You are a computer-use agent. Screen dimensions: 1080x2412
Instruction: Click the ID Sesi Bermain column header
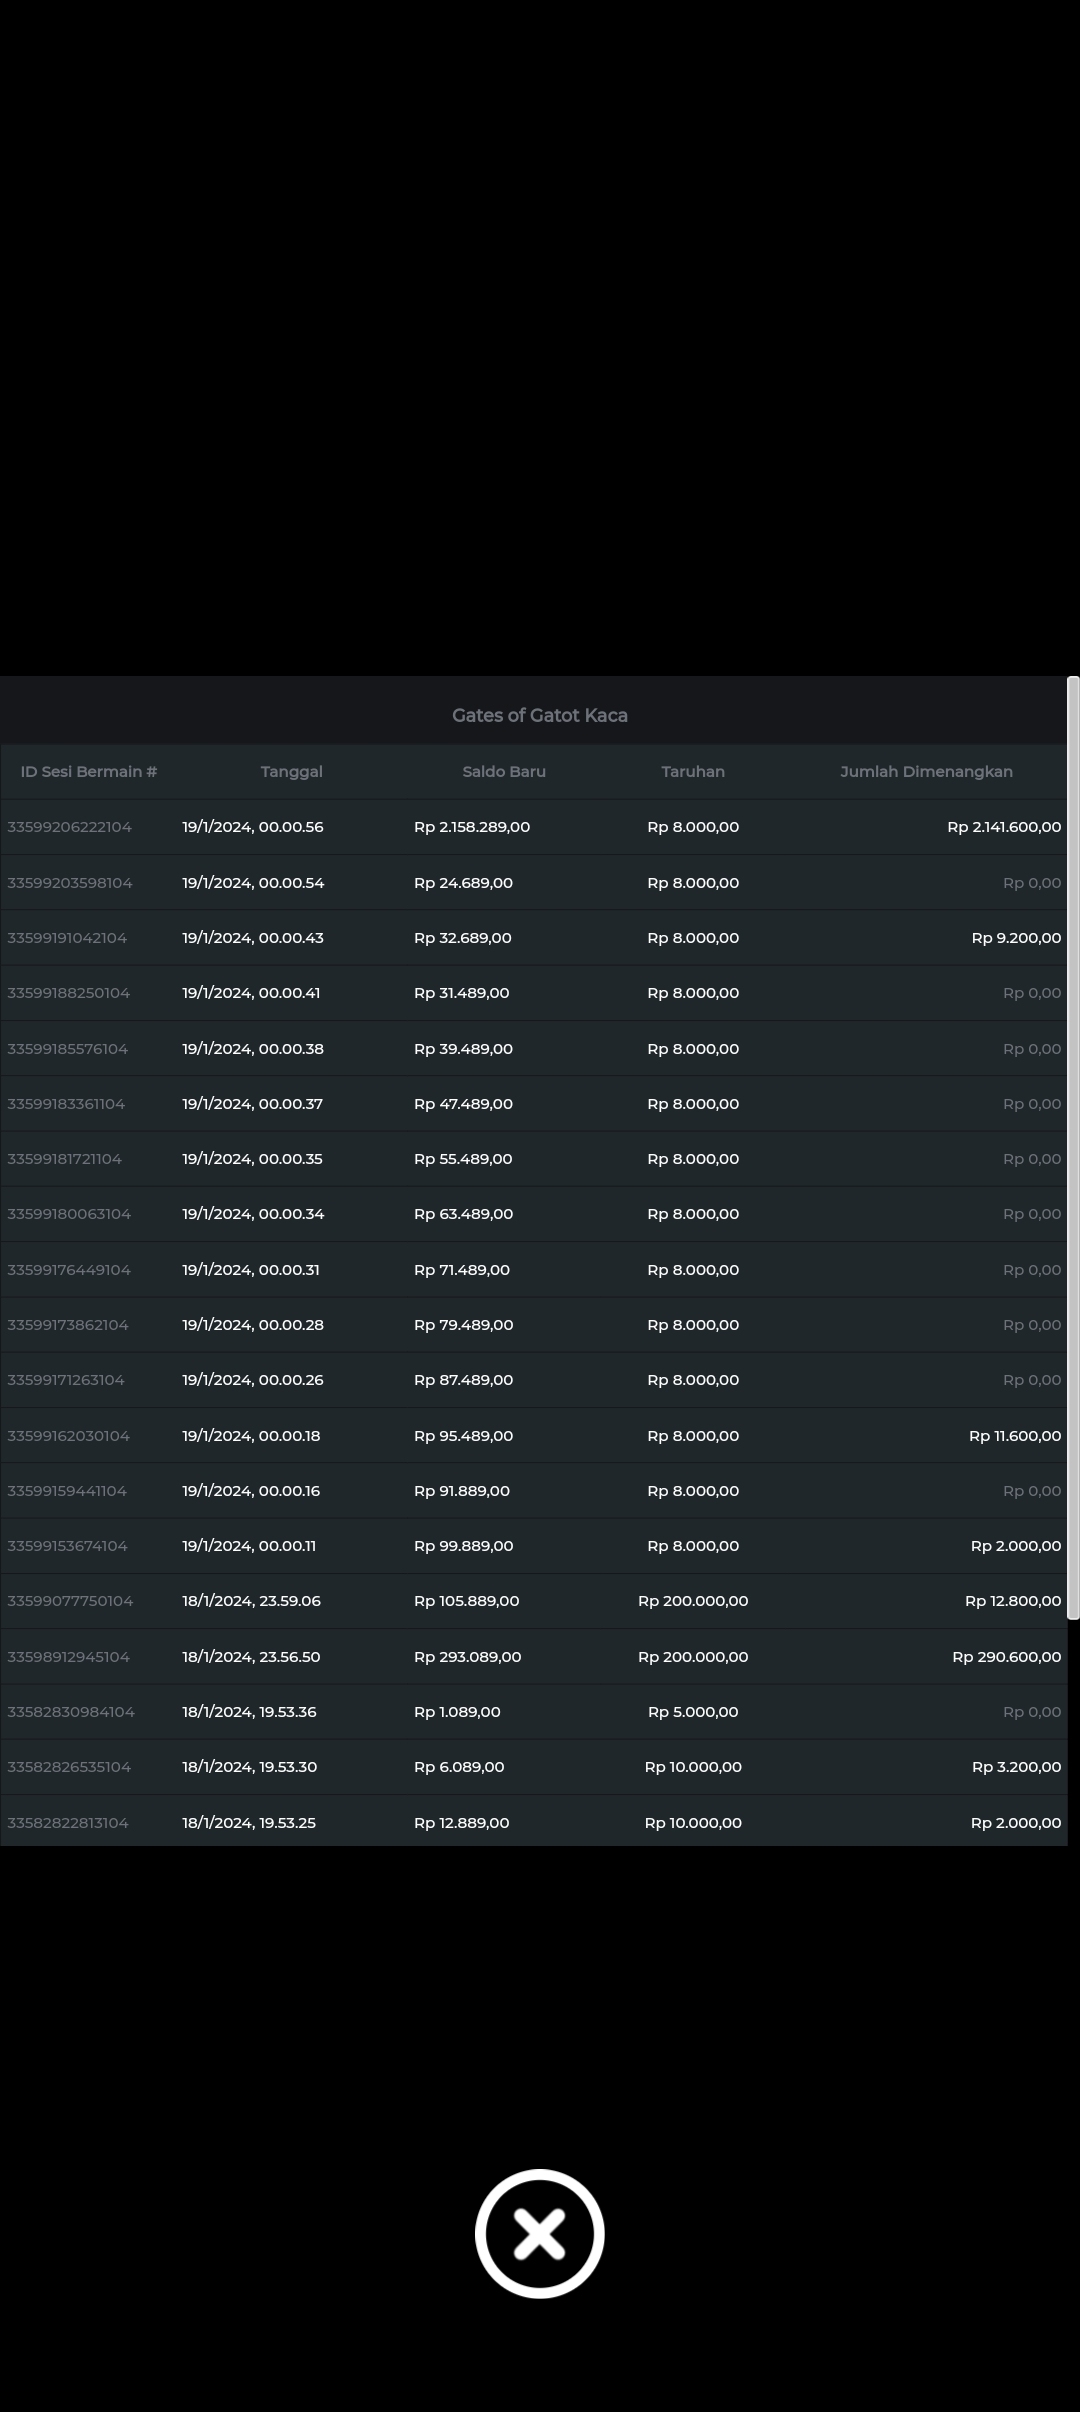[89, 772]
